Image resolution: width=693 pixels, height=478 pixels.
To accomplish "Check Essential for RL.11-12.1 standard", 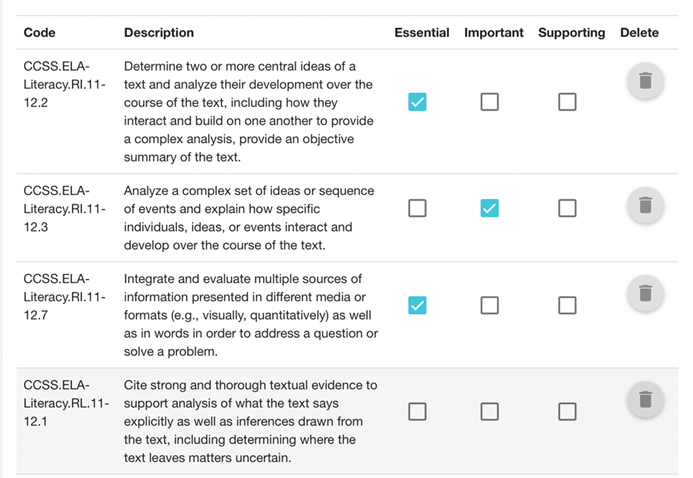I will pyautogui.click(x=417, y=411).
